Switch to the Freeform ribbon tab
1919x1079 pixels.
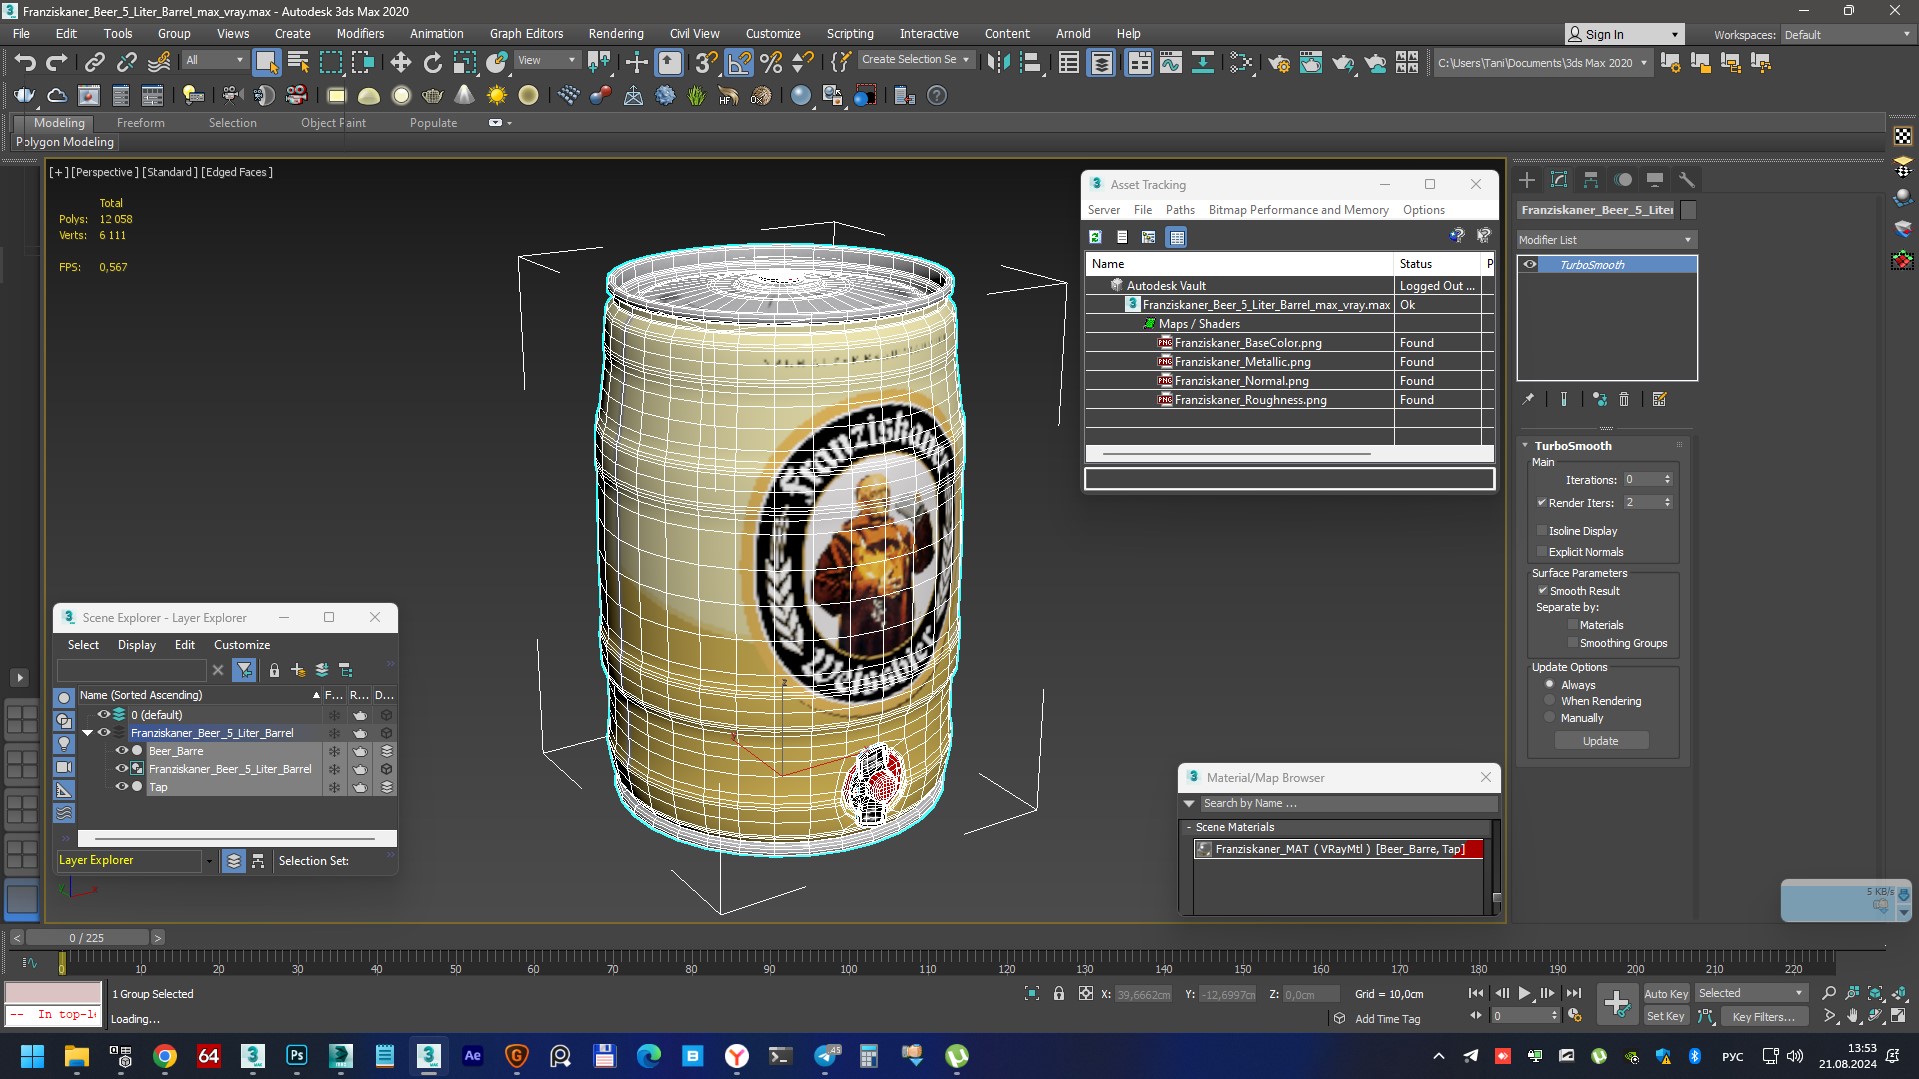coord(140,122)
